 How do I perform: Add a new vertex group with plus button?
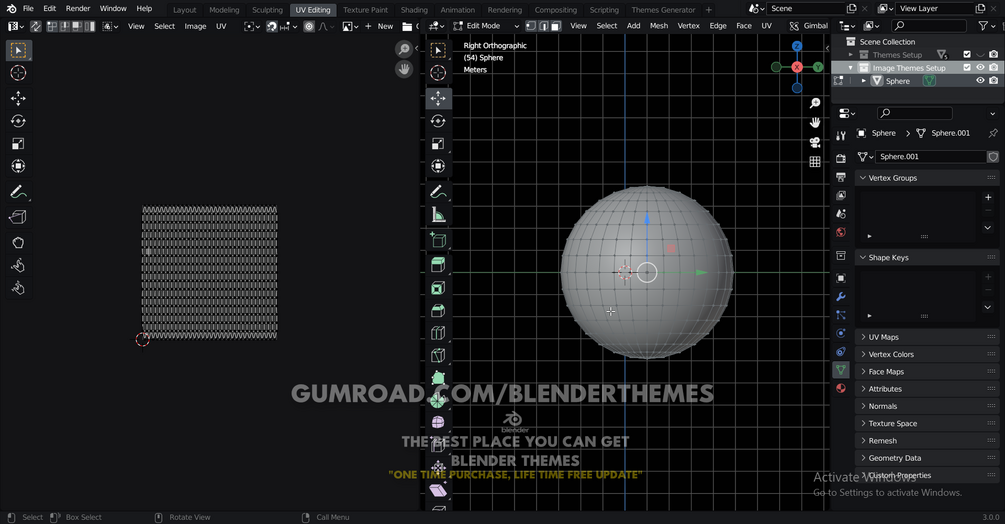pos(988,197)
